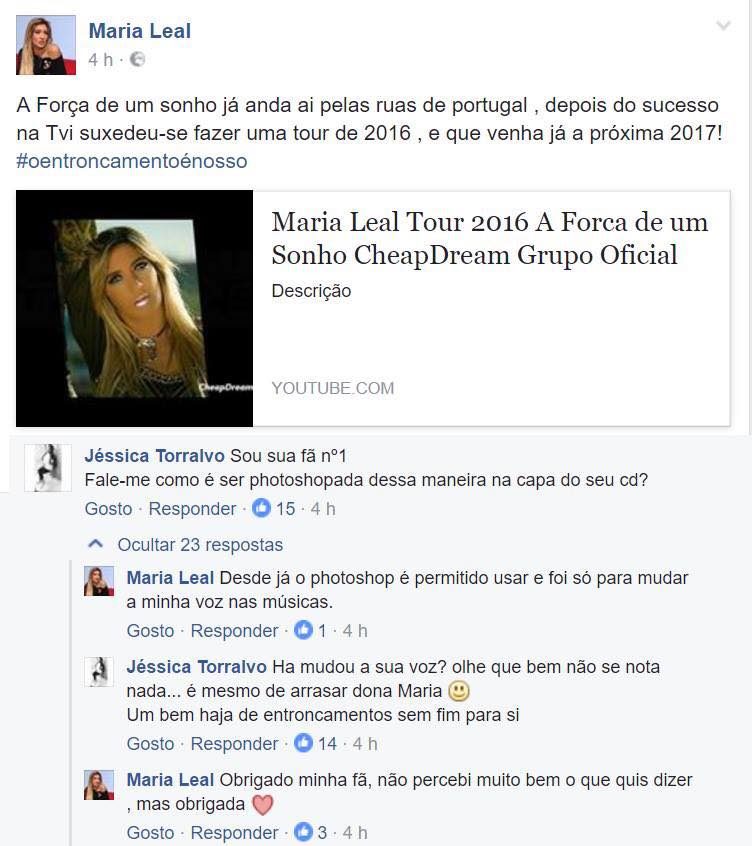752x846 pixels.
Task: Click the like icon showing 1 reaction
Action: 303,630
